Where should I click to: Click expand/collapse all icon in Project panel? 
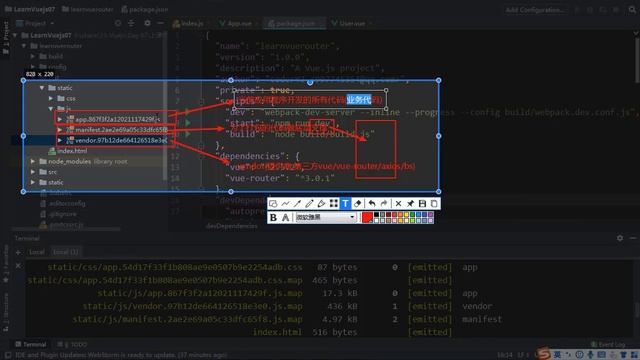[x=131, y=23]
